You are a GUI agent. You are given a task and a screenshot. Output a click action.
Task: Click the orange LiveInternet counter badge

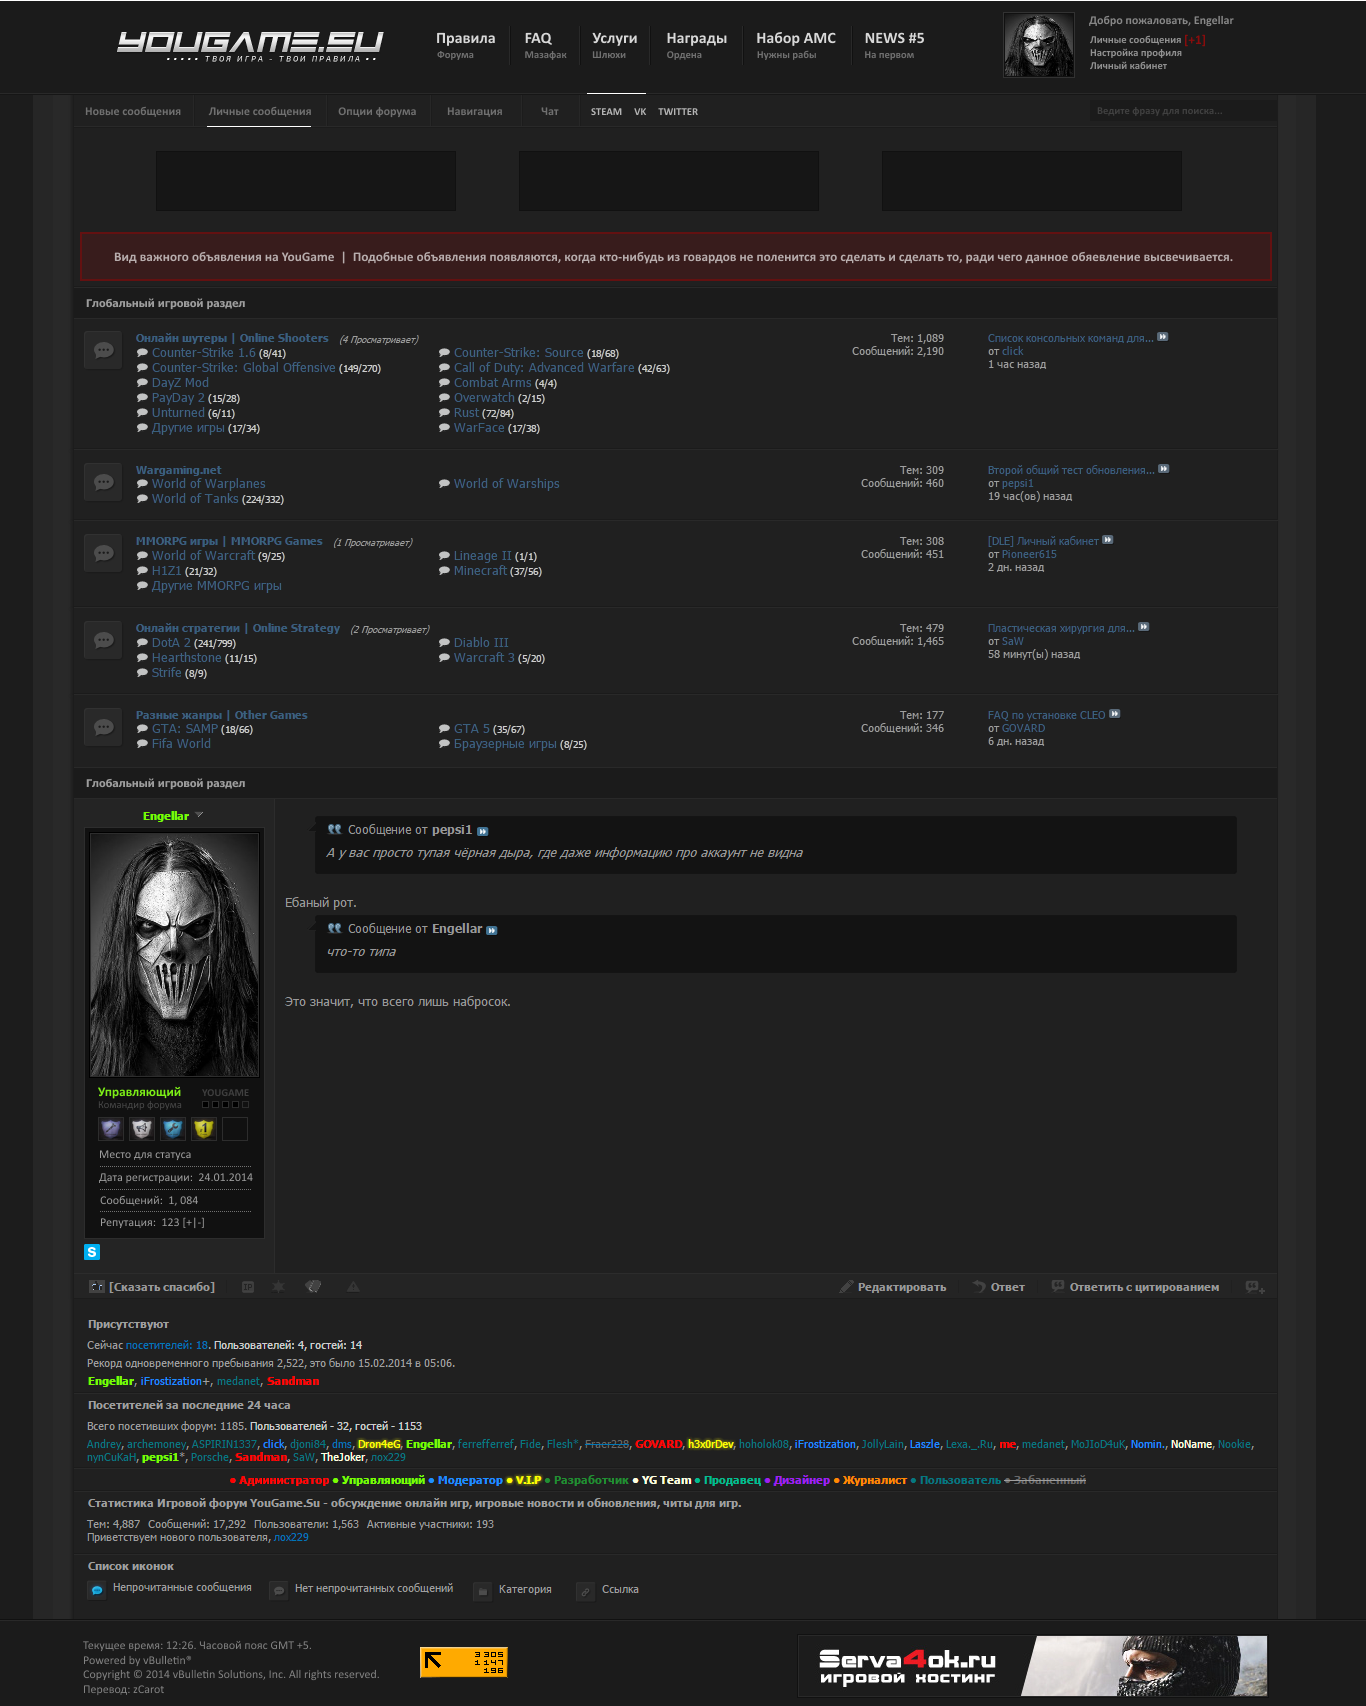(x=464, y=1662)
